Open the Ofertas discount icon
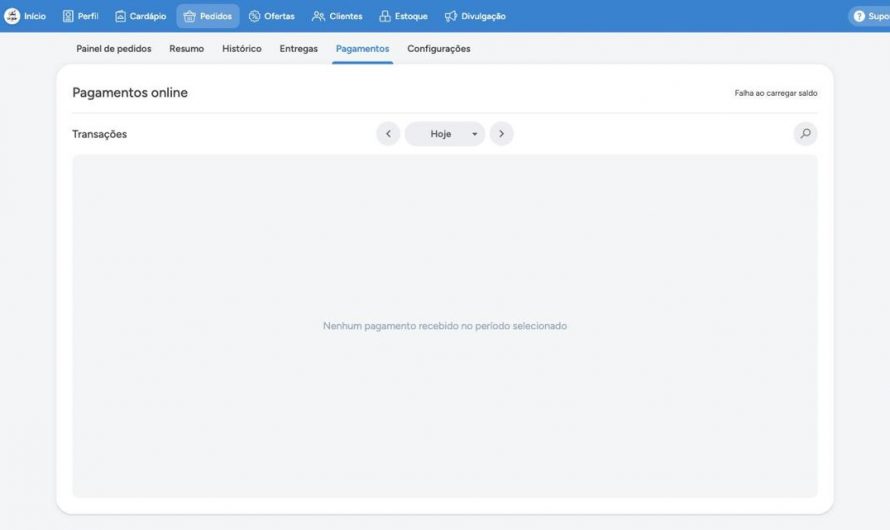This screenshot has width=890, height=530. click(254, 16)
